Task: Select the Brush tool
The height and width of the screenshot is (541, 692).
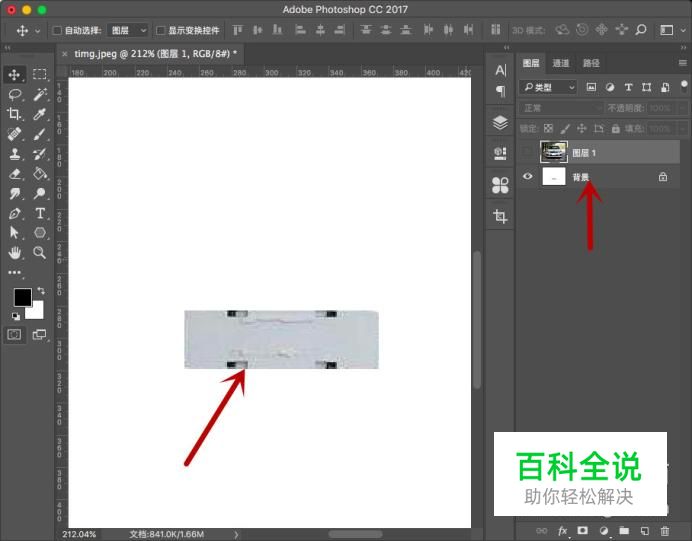Action: [x=40, y=134]
